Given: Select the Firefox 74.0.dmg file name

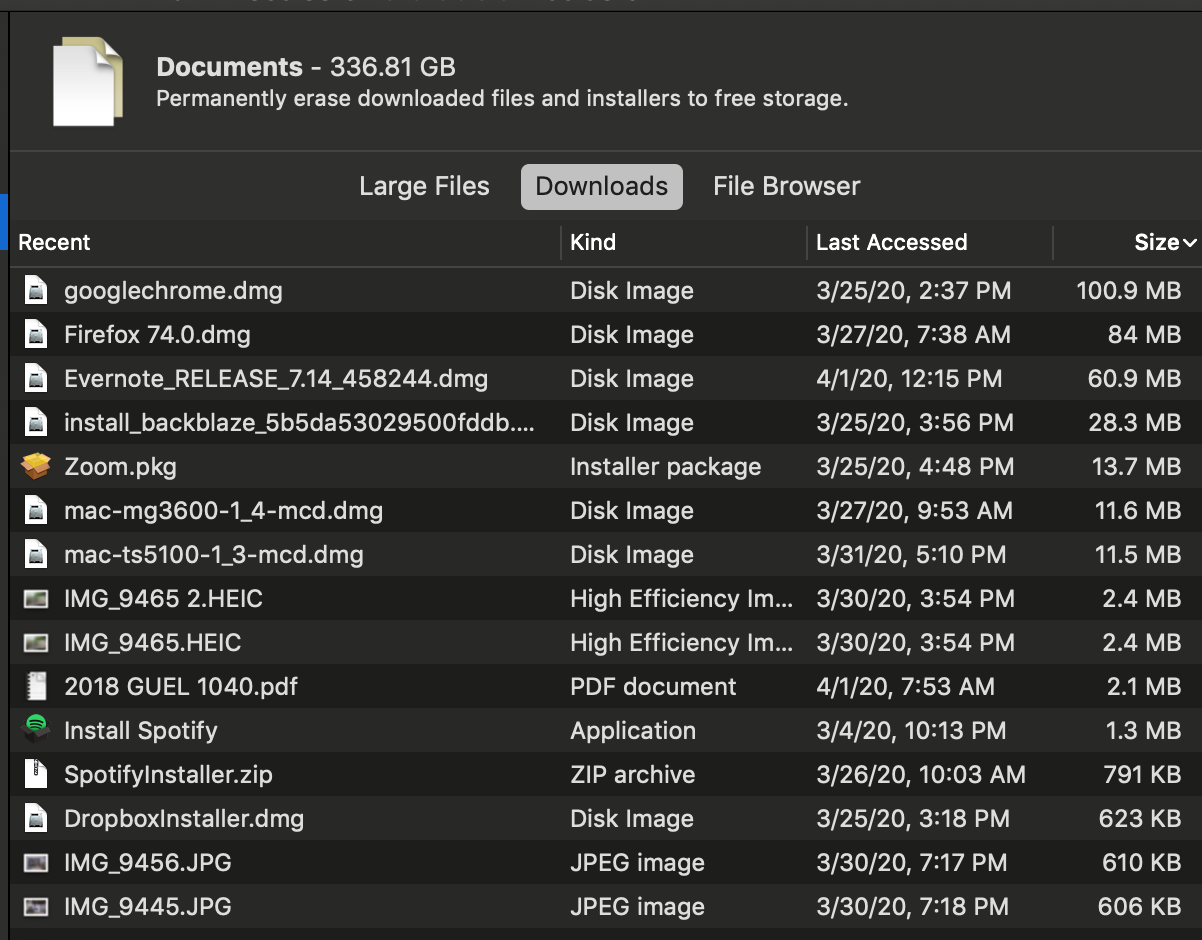Looking at the screenshot, I should tap(157, 335).
